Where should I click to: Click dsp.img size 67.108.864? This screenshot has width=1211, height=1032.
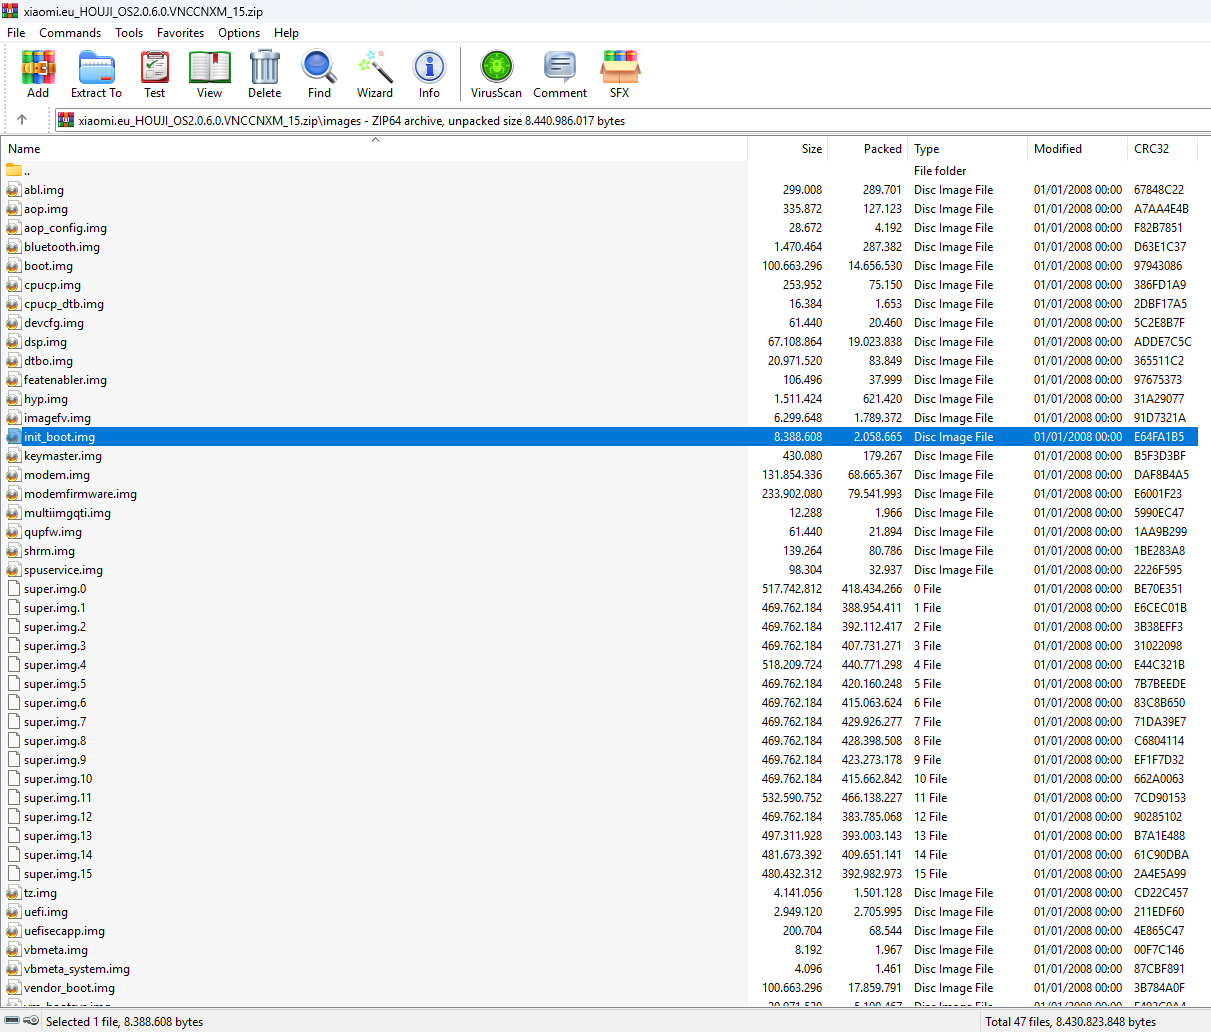[x=795, y=342]
